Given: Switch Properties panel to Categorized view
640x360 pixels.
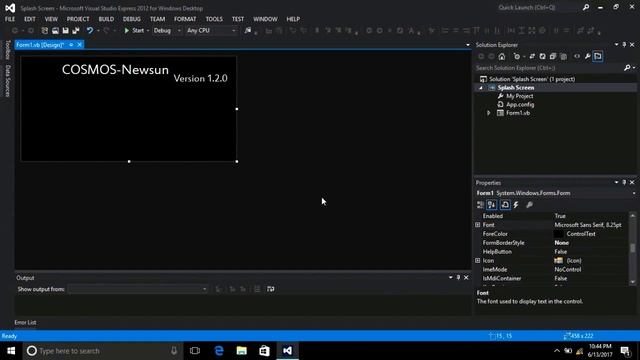Looking at the screenshot, I should [480, 205].
